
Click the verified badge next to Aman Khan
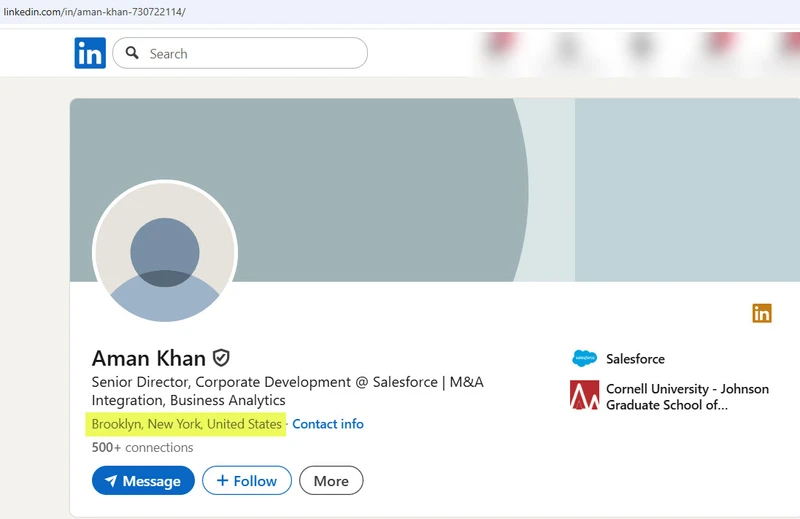[x=221, y=357]
